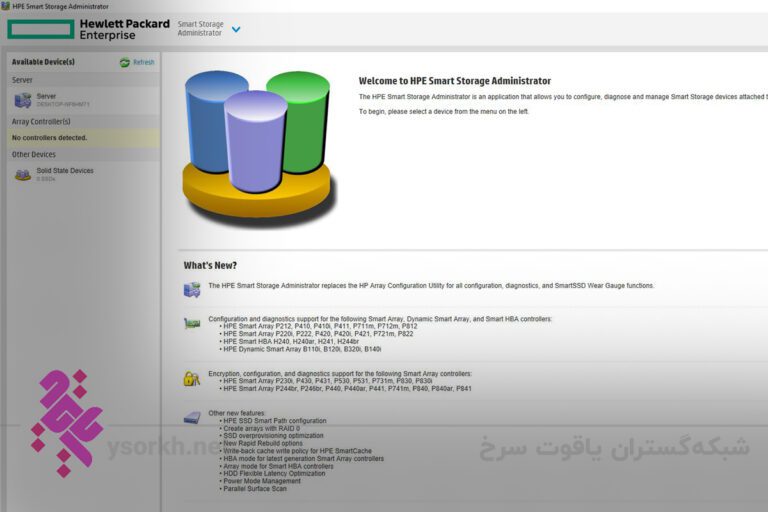Select the Server icon in device list
Viewport: 768px width, 512px height.
tap(23, 100)
